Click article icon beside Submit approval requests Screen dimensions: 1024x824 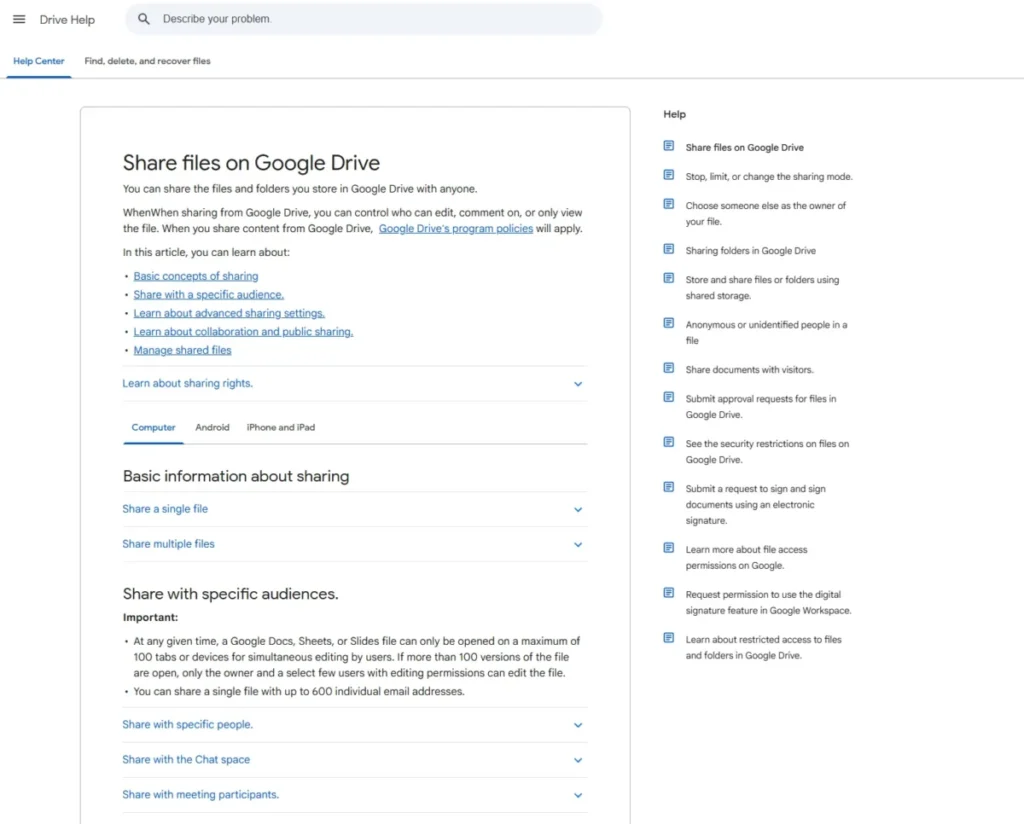coord(669,397)
